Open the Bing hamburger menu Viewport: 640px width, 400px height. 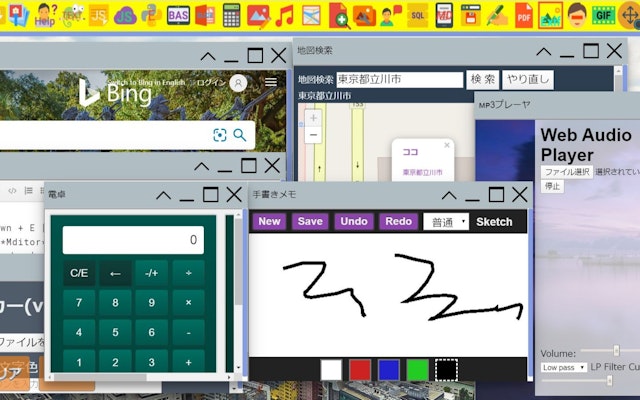pos(271,84)
